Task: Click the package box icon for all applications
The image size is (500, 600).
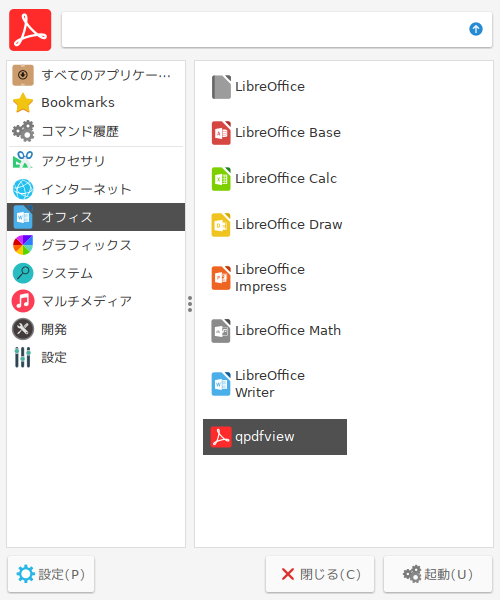Action: [x=23, y=75]
